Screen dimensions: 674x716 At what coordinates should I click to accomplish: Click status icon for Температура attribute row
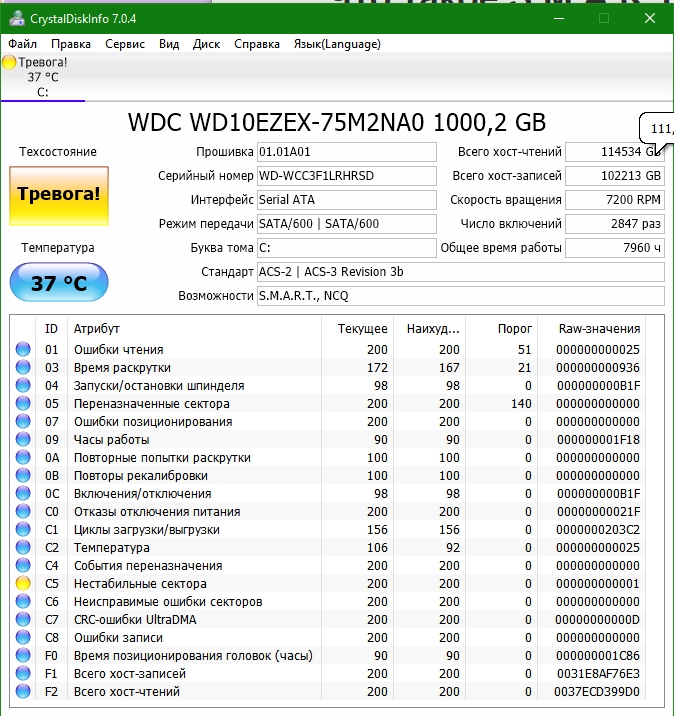click(23, 547)
